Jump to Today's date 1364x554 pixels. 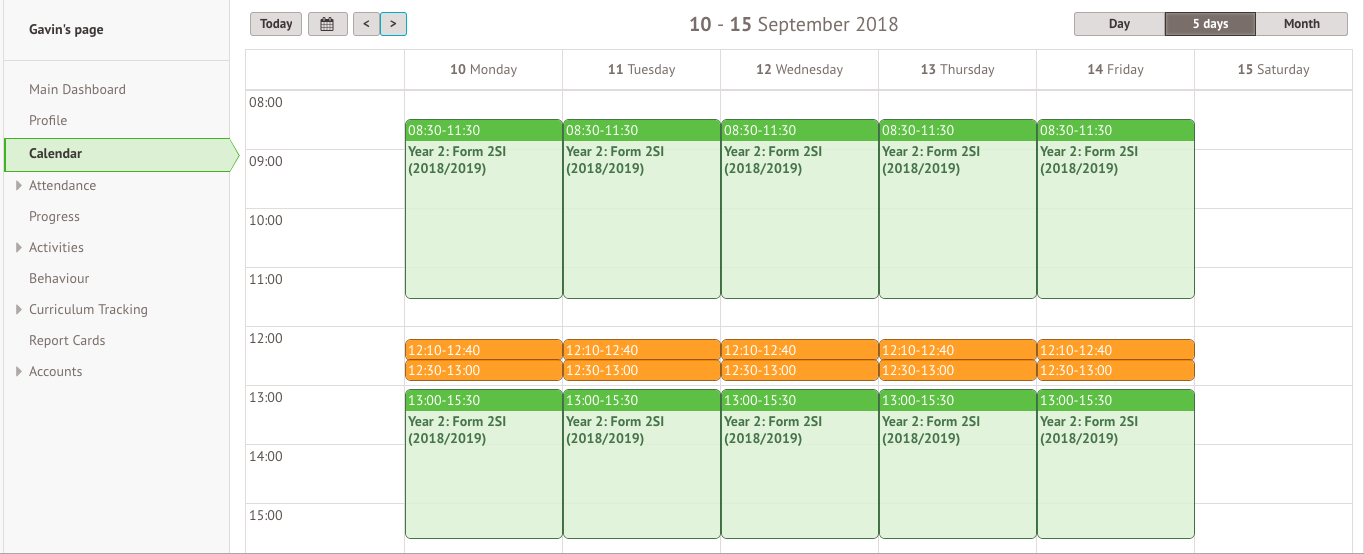click(x=277, y=24)
